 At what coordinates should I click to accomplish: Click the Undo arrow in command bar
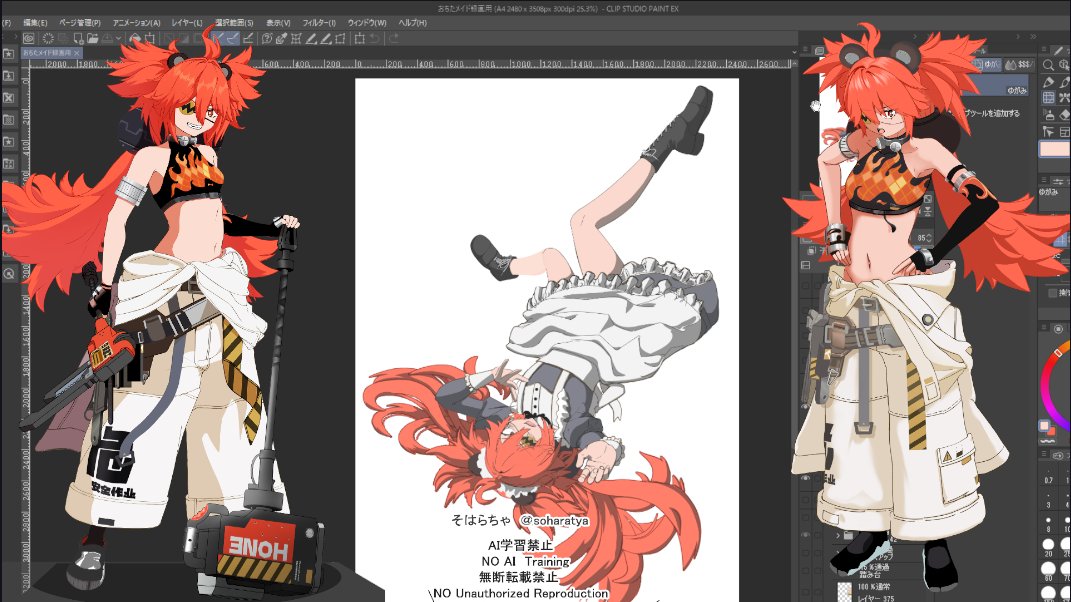tap(374, 38)
